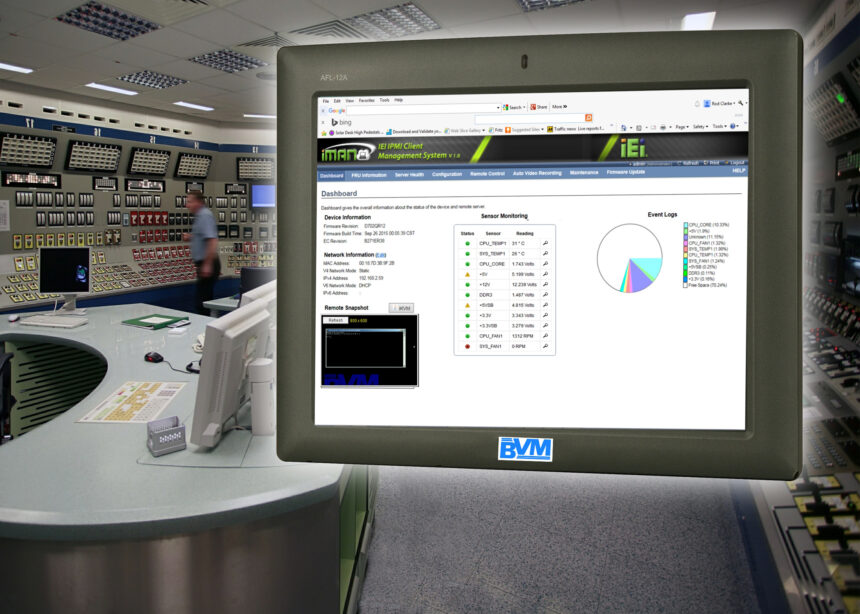860x614 pixels.
Task: Open details icon for SYS_TEMP1 sensor
Action: (x=545, y=254)
